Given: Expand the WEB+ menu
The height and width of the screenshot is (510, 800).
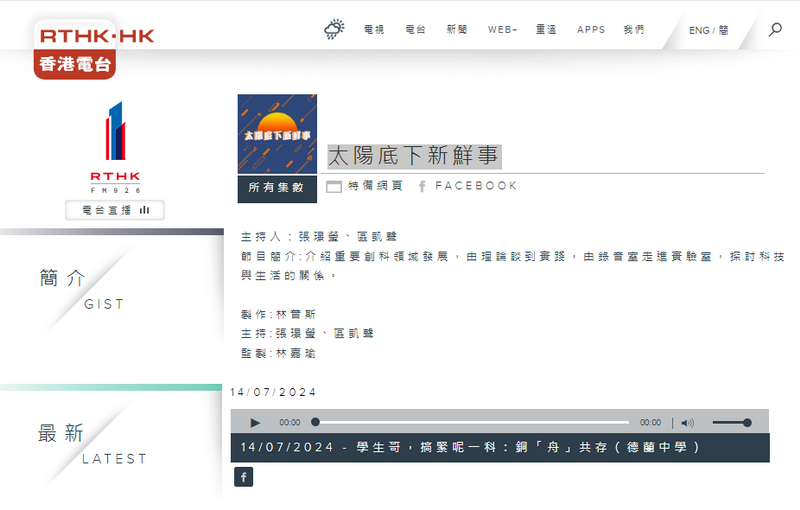Looking at the screenshot, I should pos(502,30).
